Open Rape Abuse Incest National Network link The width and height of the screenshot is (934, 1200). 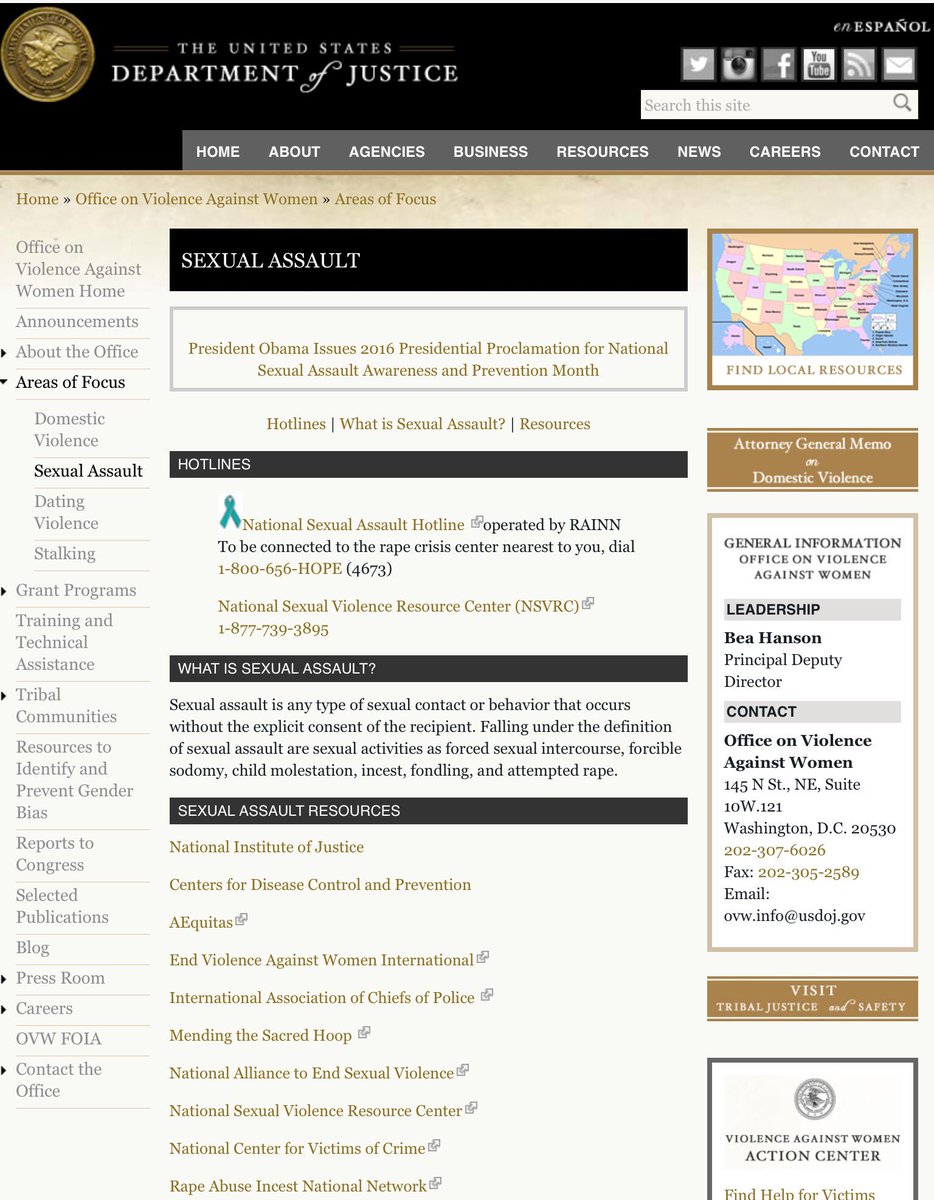click(298, 1187)
